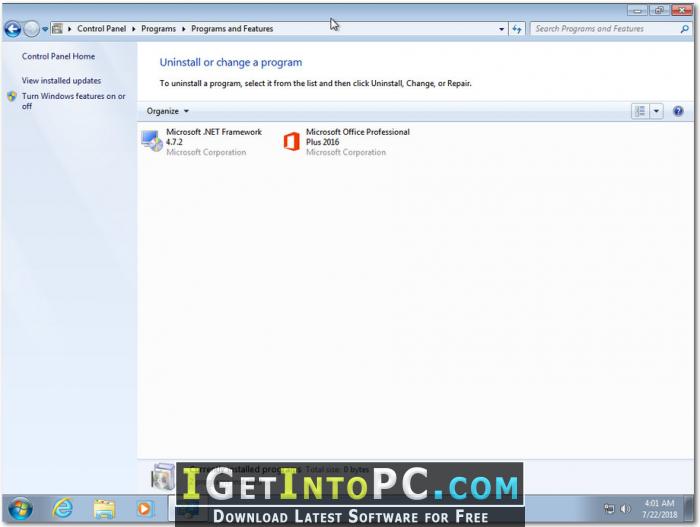The image size is (700, 527).
Task: Click the .NET Framework program icon
Action: 152,141
